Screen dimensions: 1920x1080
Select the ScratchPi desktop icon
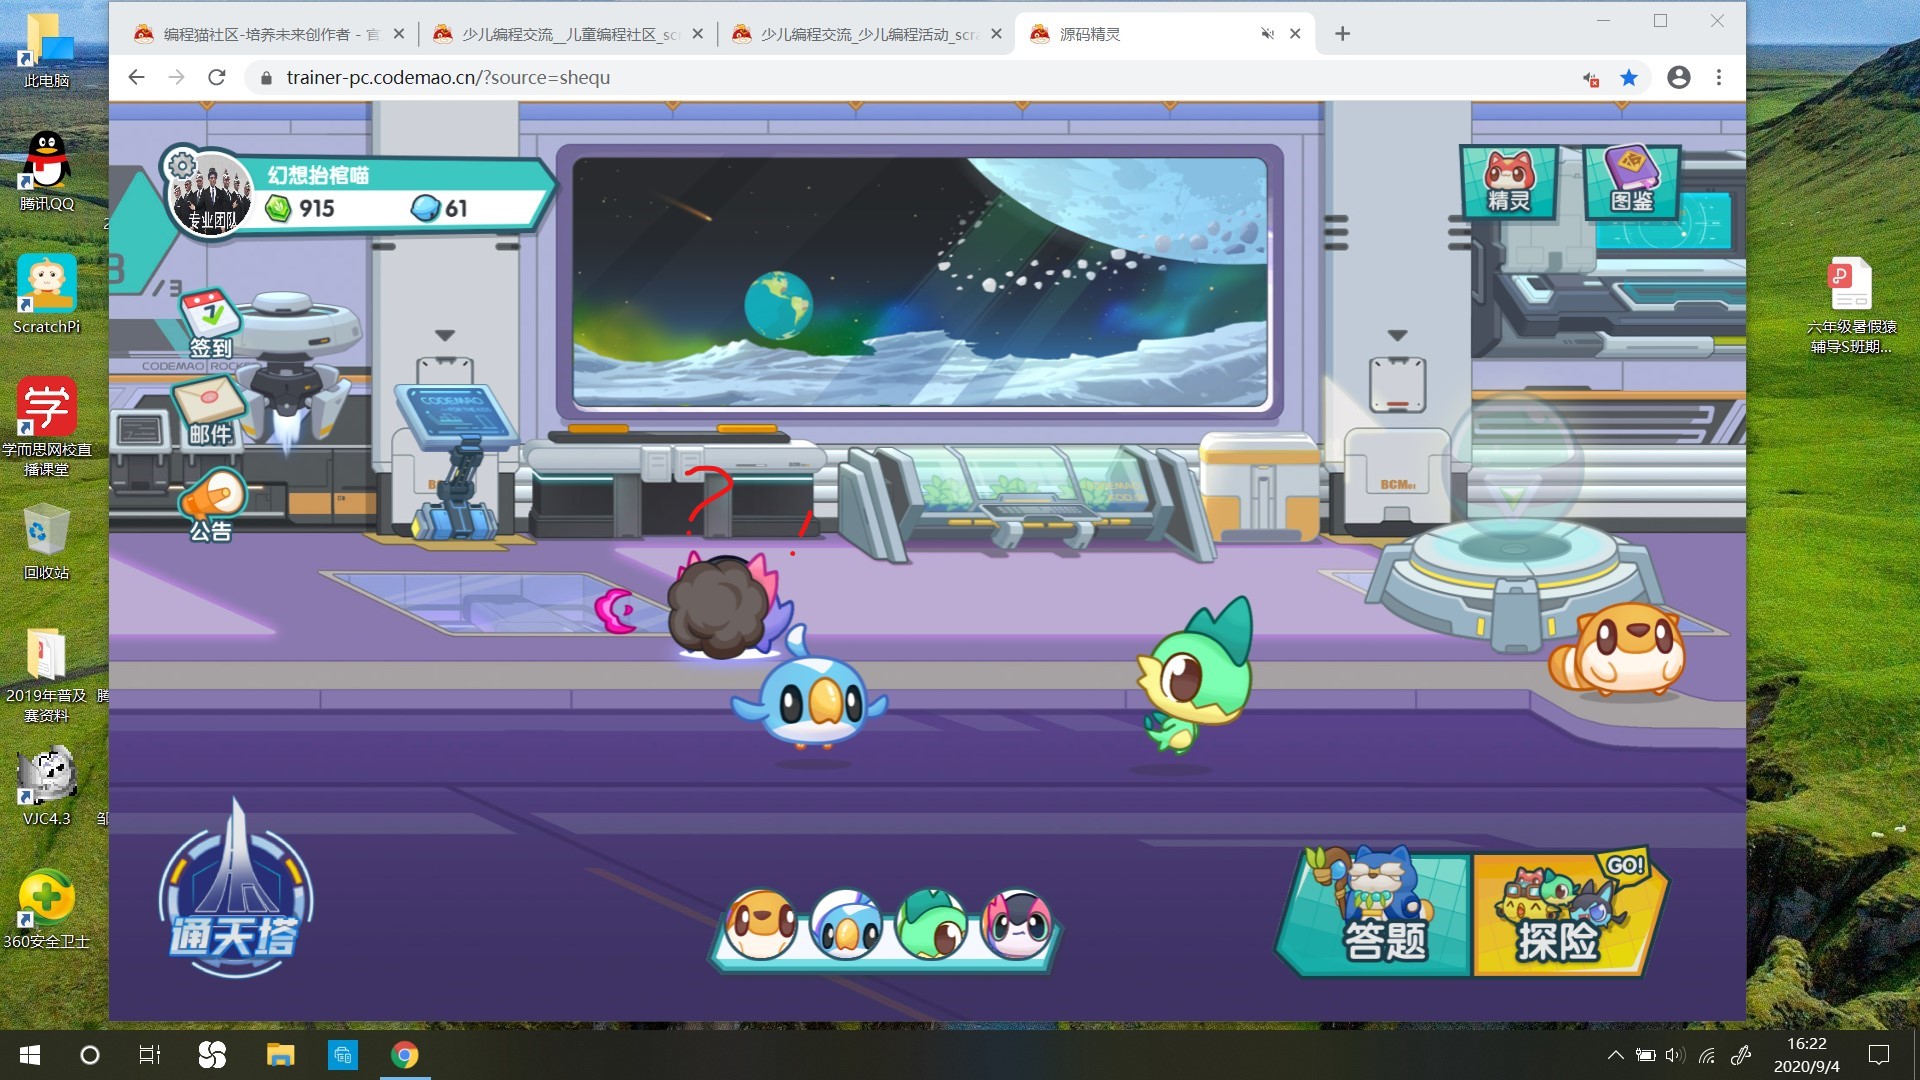point(47,294)
